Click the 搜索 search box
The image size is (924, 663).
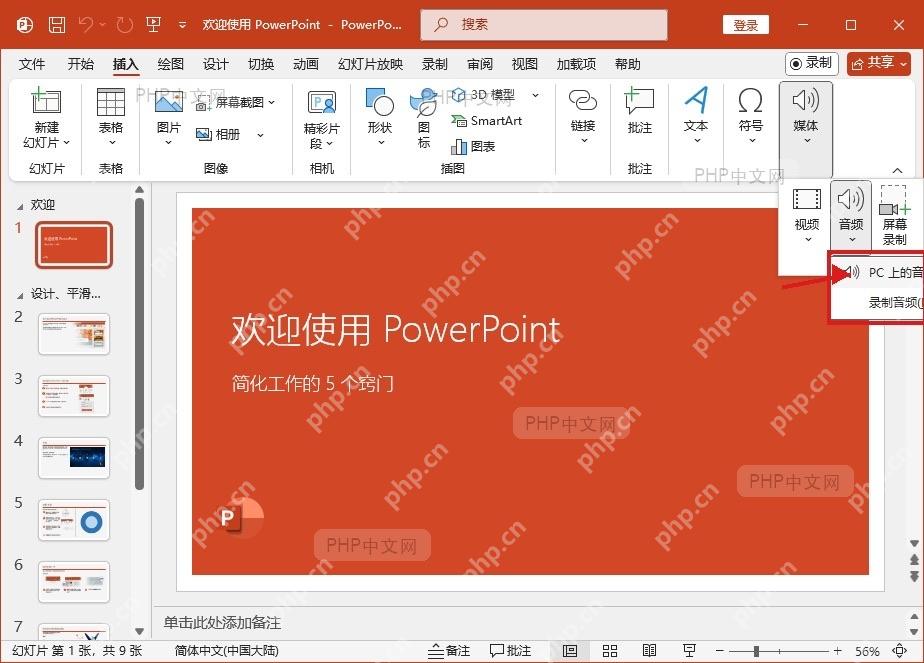tap(543, 25)
